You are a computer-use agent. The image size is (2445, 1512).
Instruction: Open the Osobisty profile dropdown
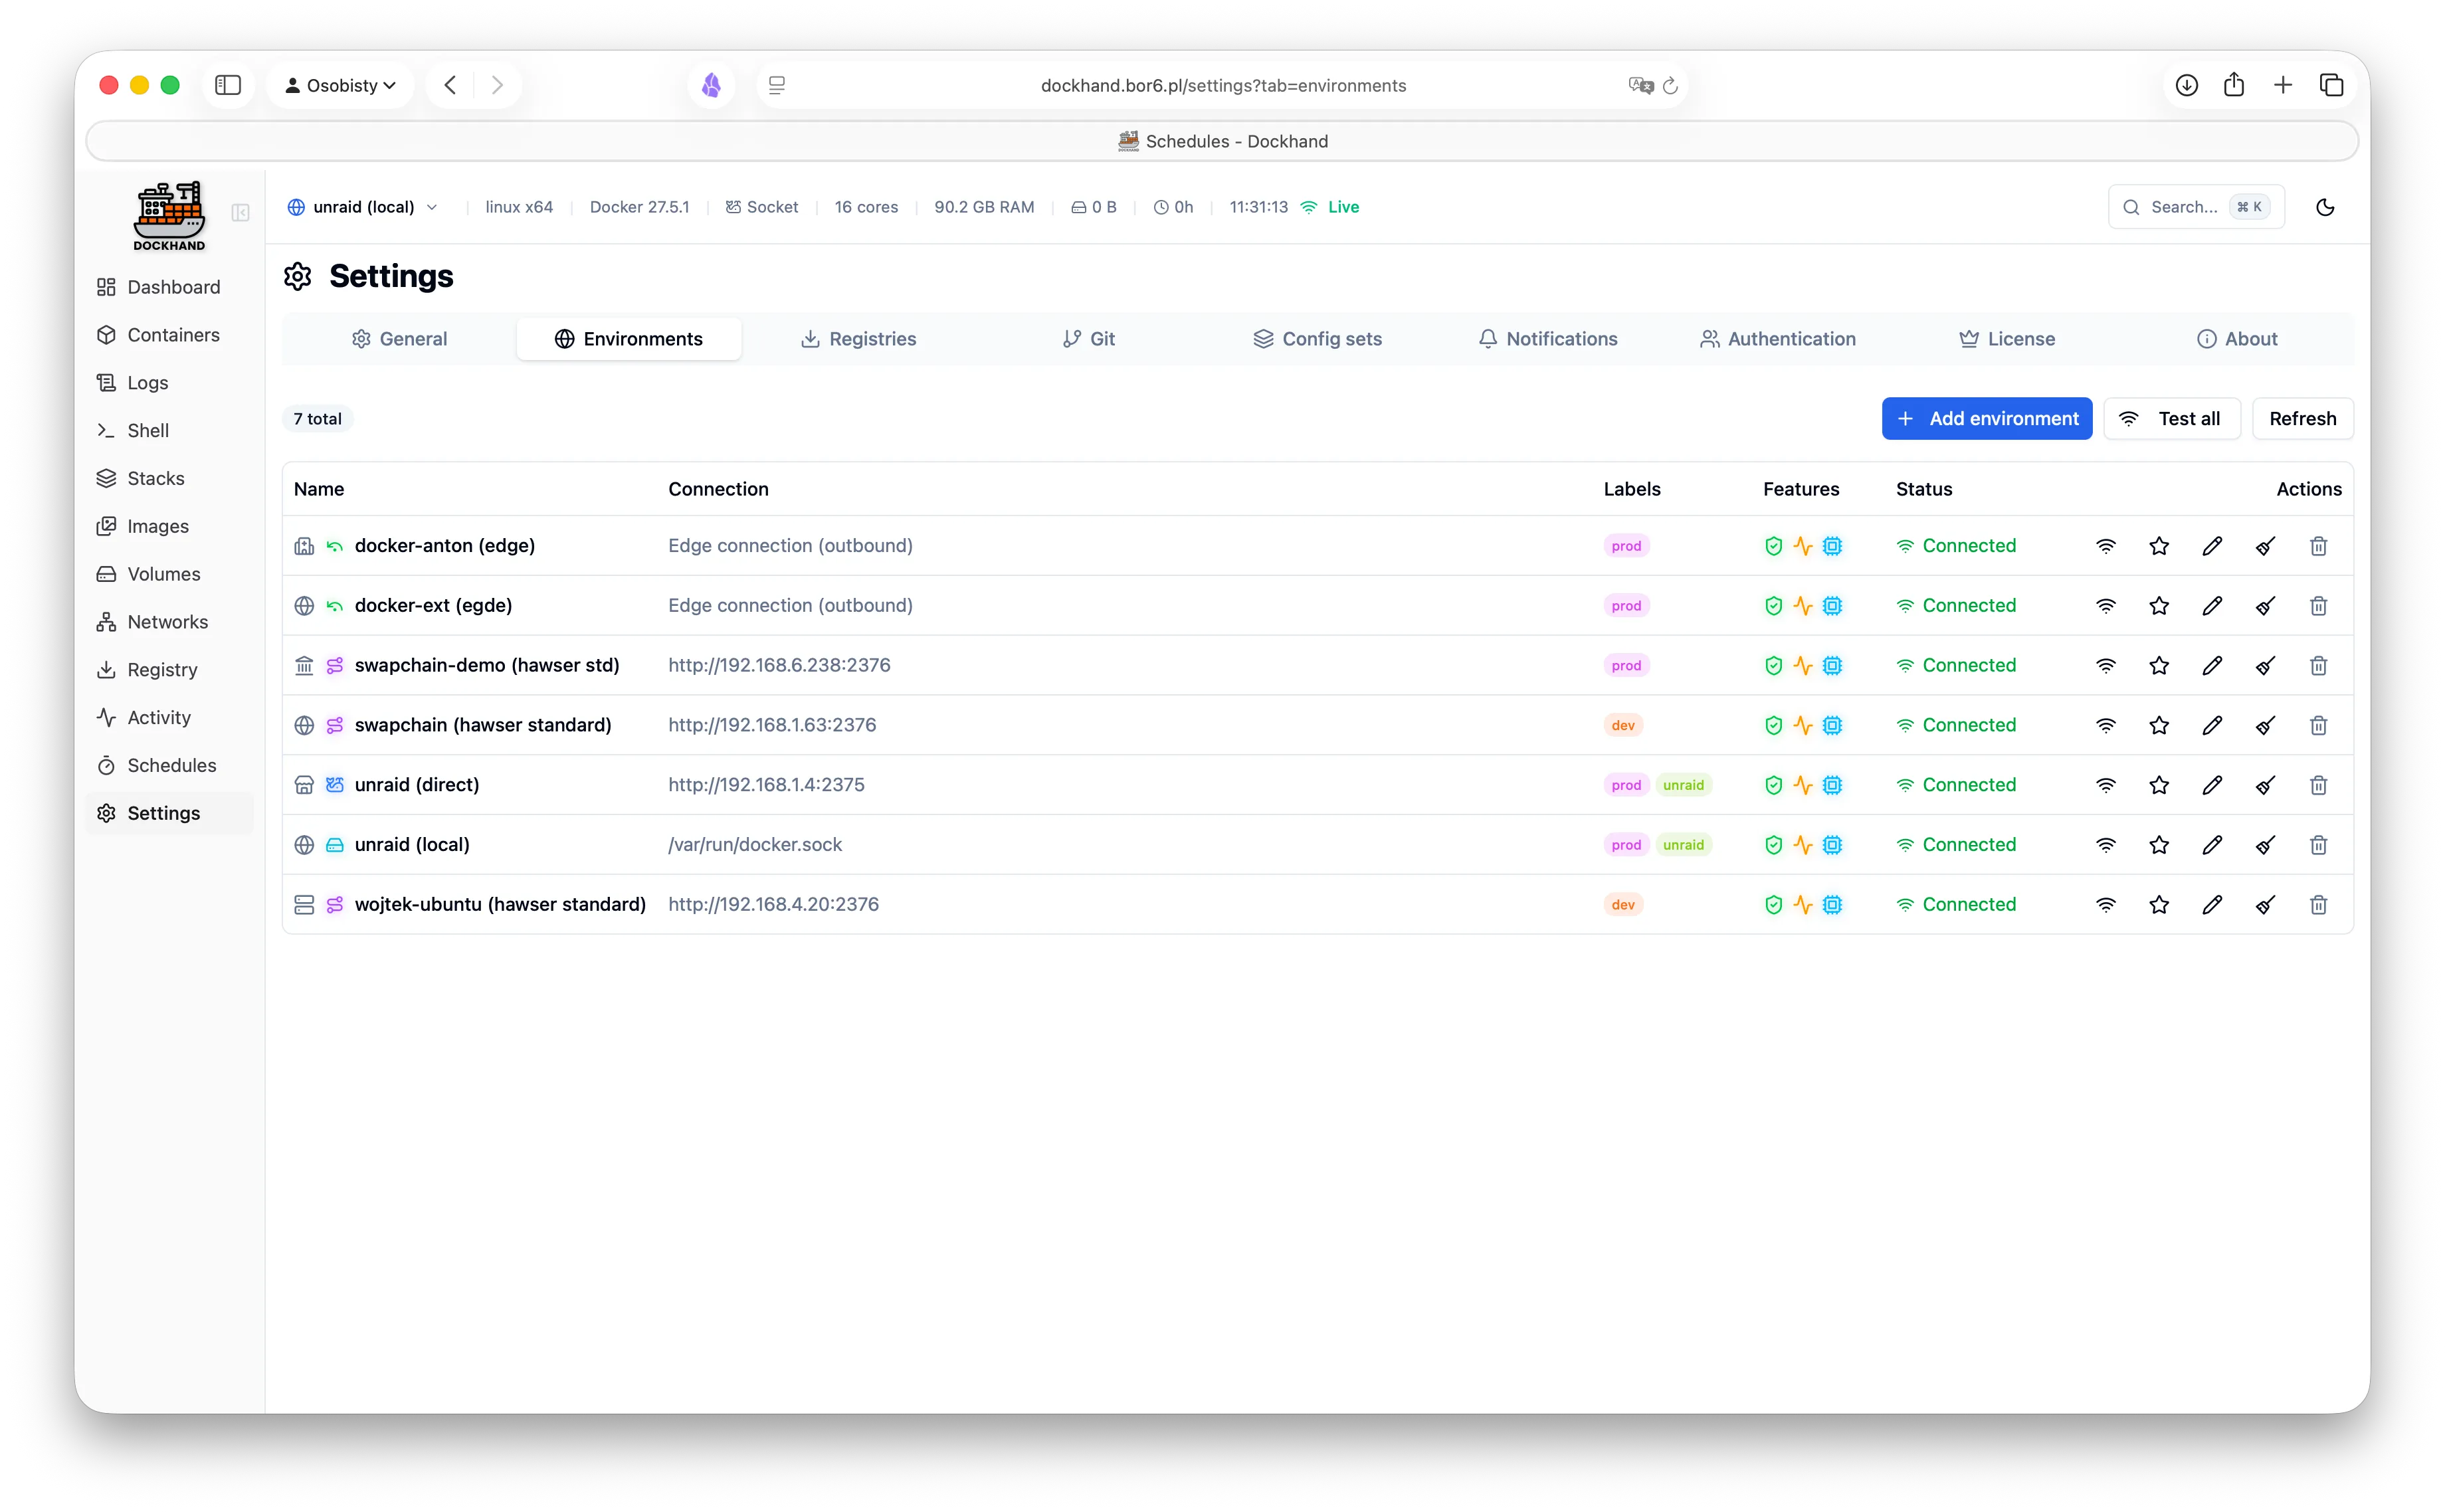point(340,85)
